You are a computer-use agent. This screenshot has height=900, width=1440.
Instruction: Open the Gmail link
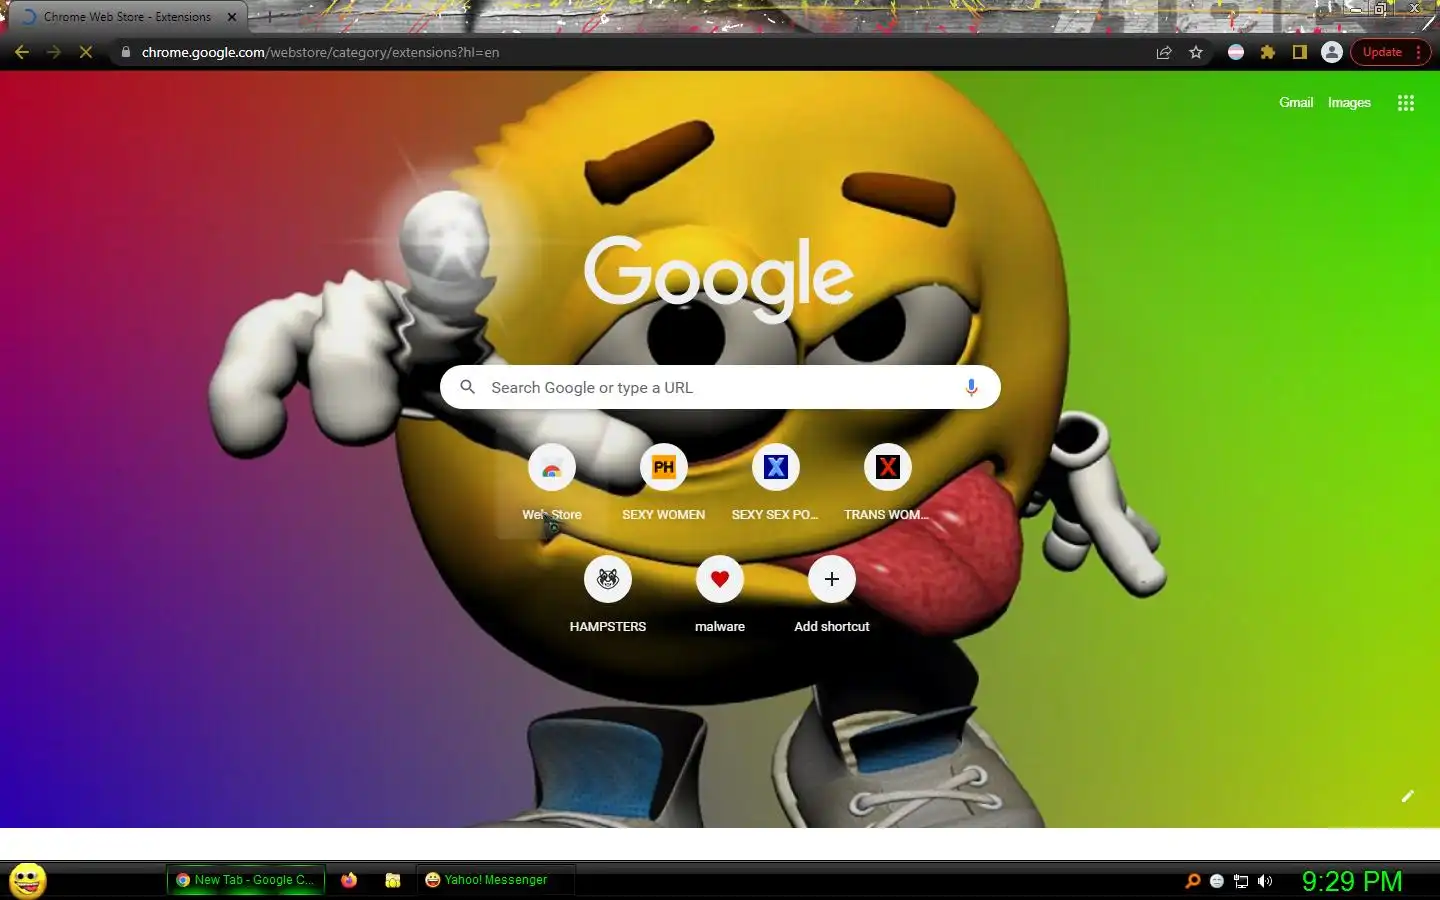click(1296, 102)
